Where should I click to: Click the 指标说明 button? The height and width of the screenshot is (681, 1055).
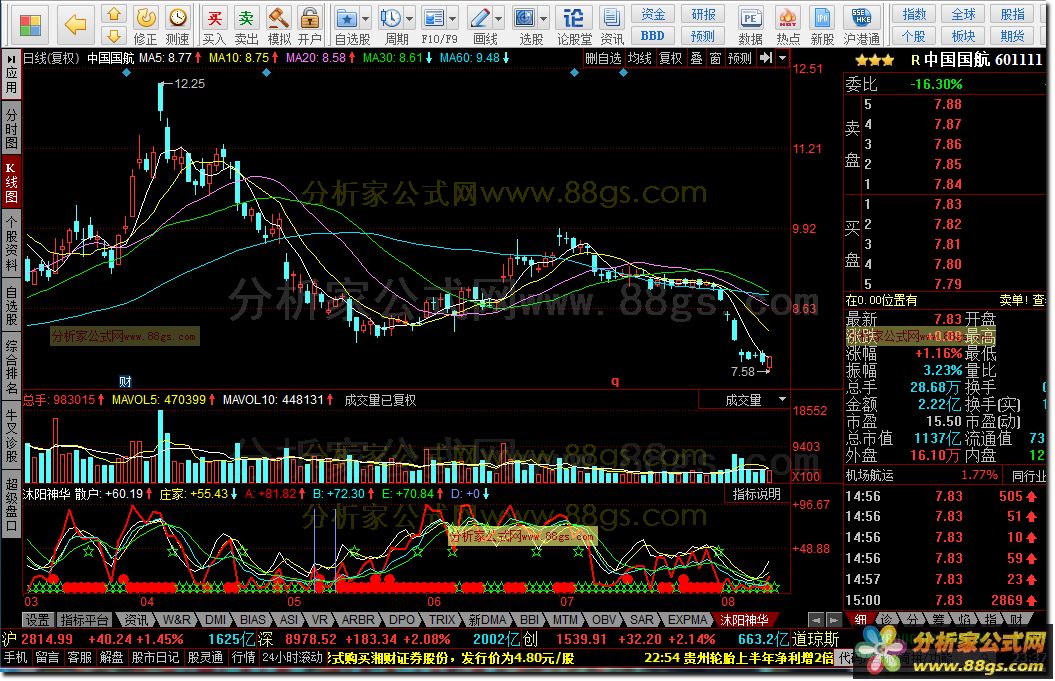click(757, 494)
